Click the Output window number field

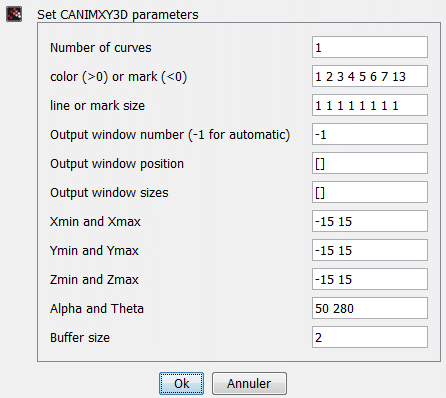pos(370,134)
